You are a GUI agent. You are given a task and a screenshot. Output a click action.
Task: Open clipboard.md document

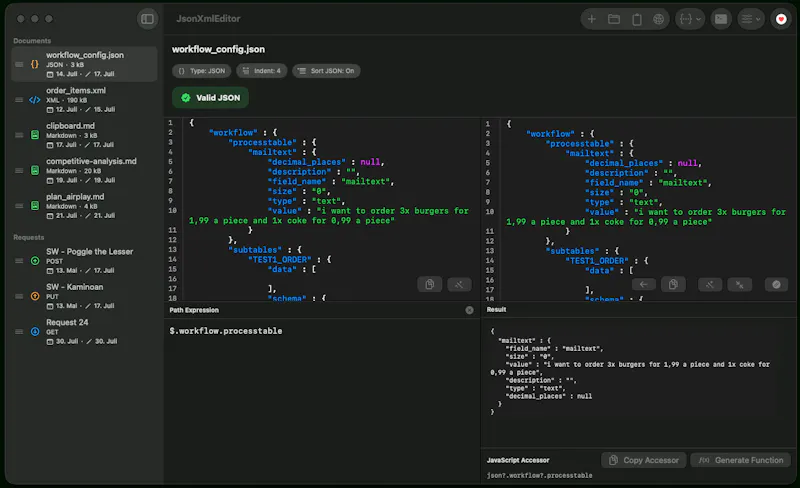pyautogui.click(x=84, y=135)
